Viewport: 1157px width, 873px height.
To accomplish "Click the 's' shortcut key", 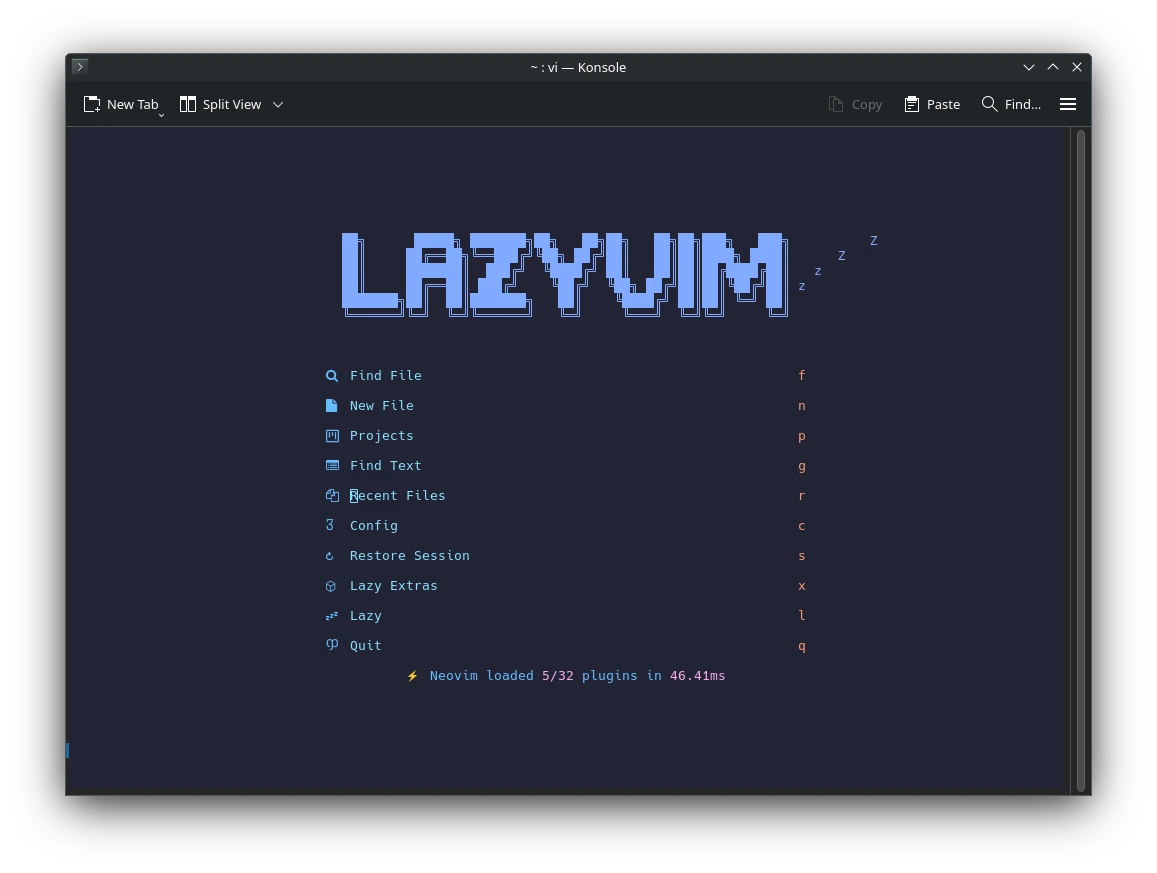I will click(801, 556).
